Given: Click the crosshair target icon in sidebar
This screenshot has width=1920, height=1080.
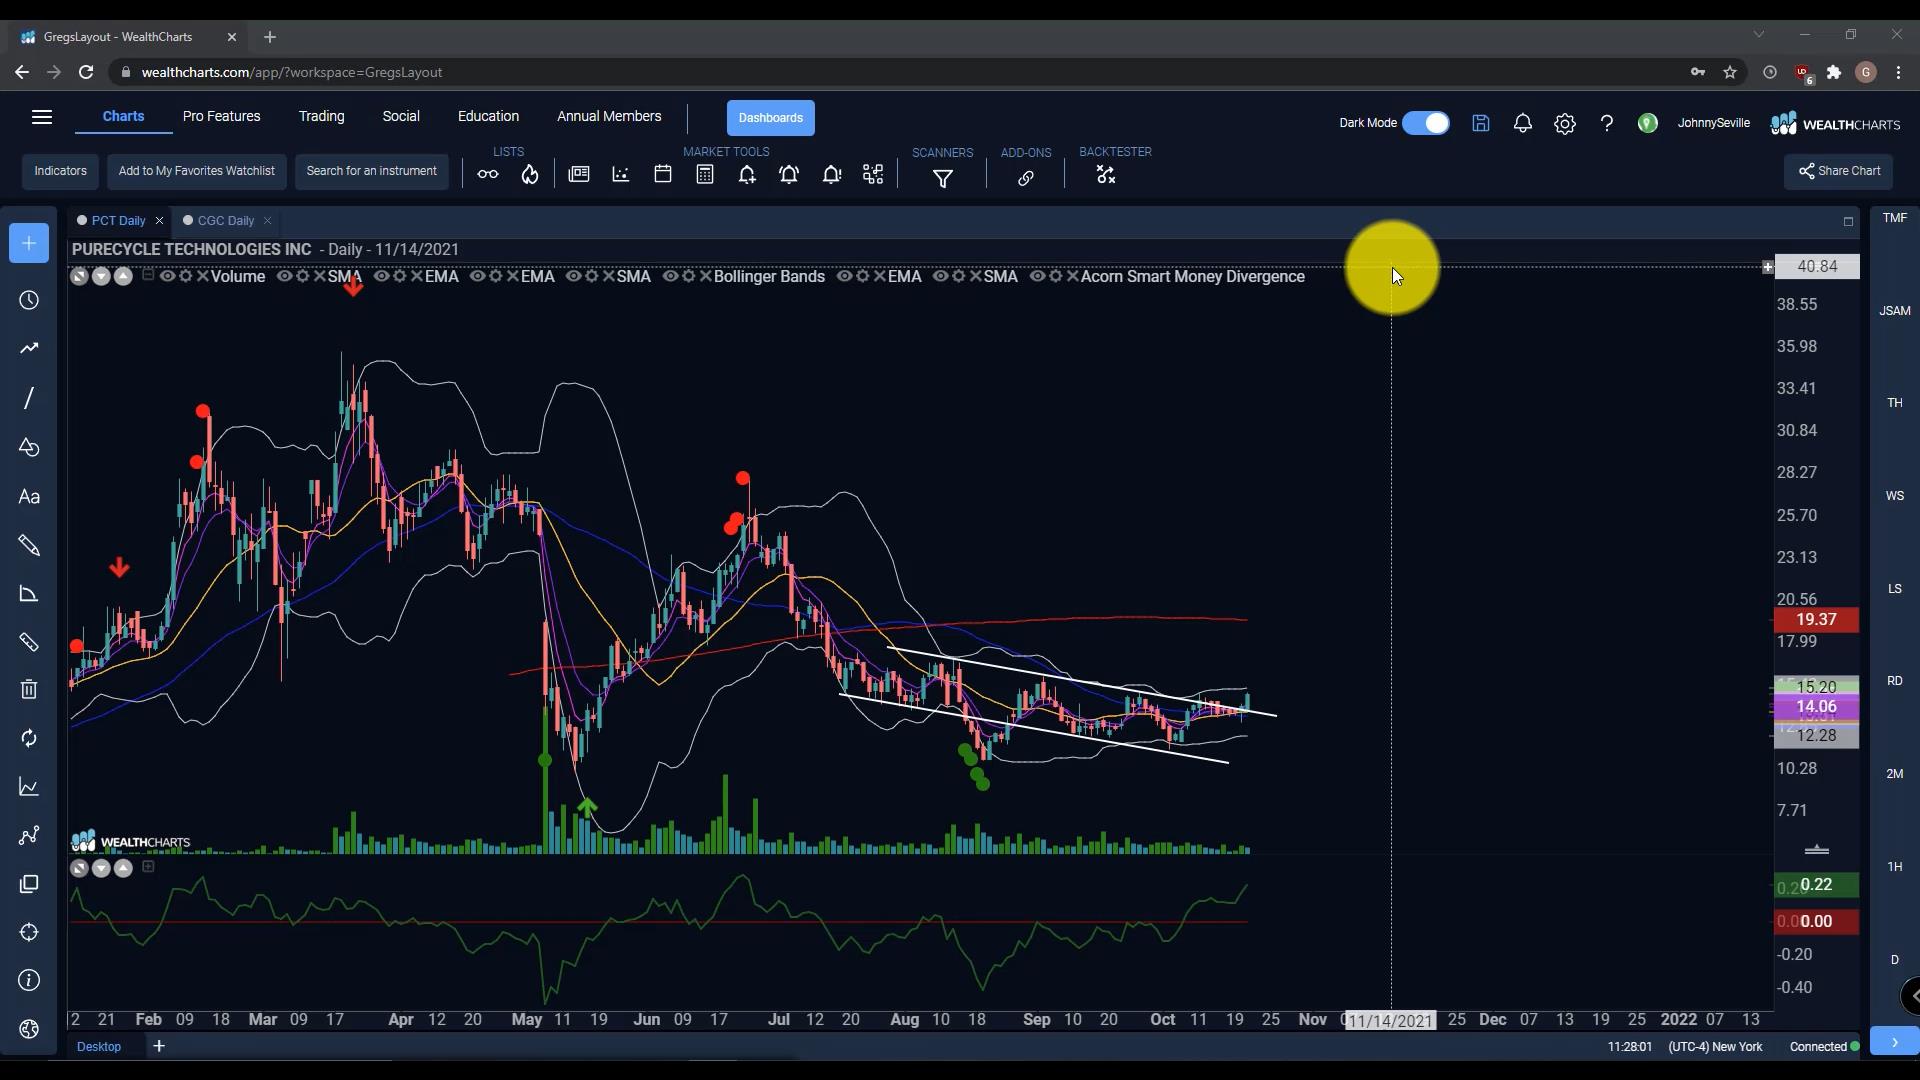Looking at the screenshot, I should 29,932.
